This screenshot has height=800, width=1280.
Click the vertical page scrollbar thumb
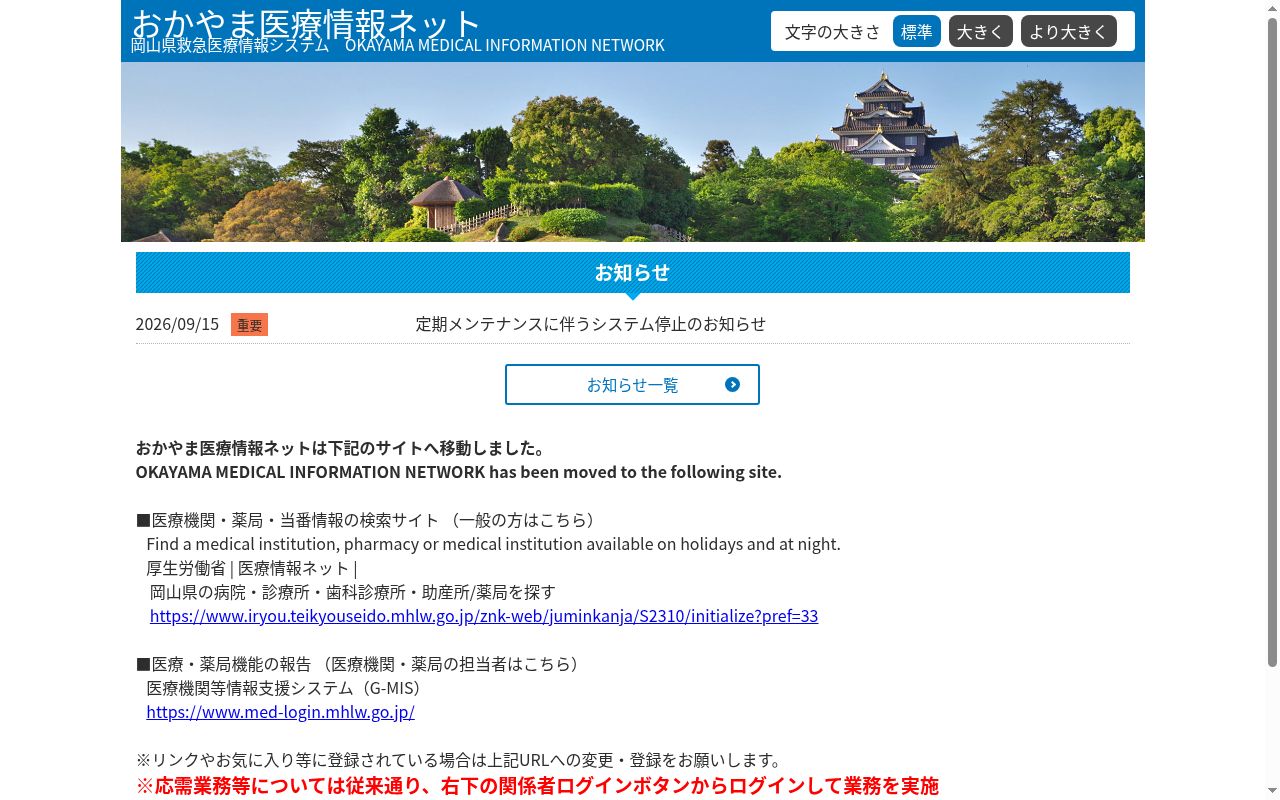point(1272,342)
